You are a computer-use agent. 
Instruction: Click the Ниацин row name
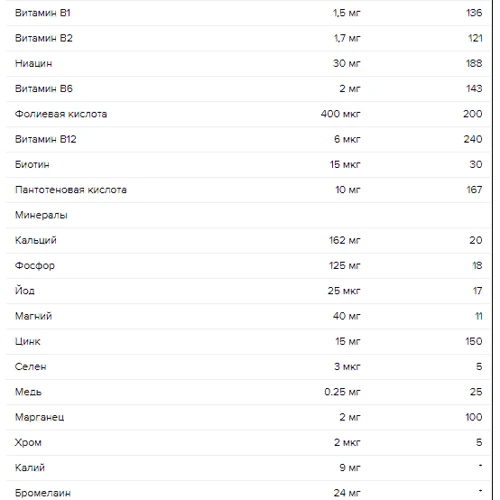[34, 63]
